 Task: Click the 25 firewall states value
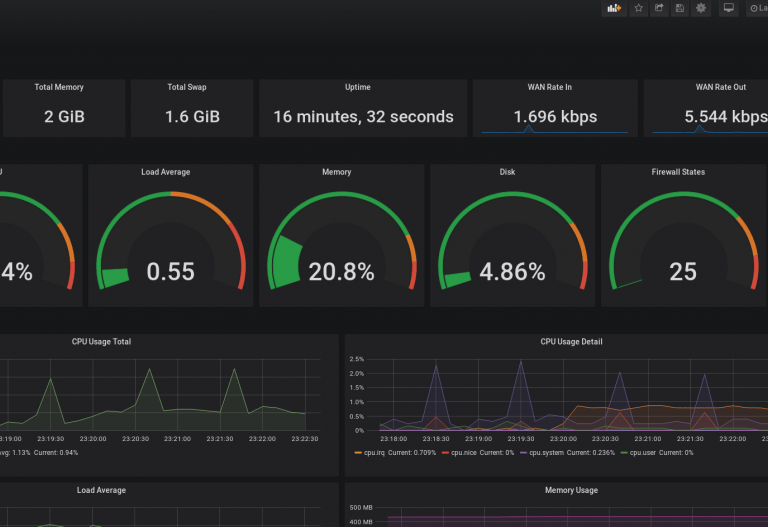point(683,272)
